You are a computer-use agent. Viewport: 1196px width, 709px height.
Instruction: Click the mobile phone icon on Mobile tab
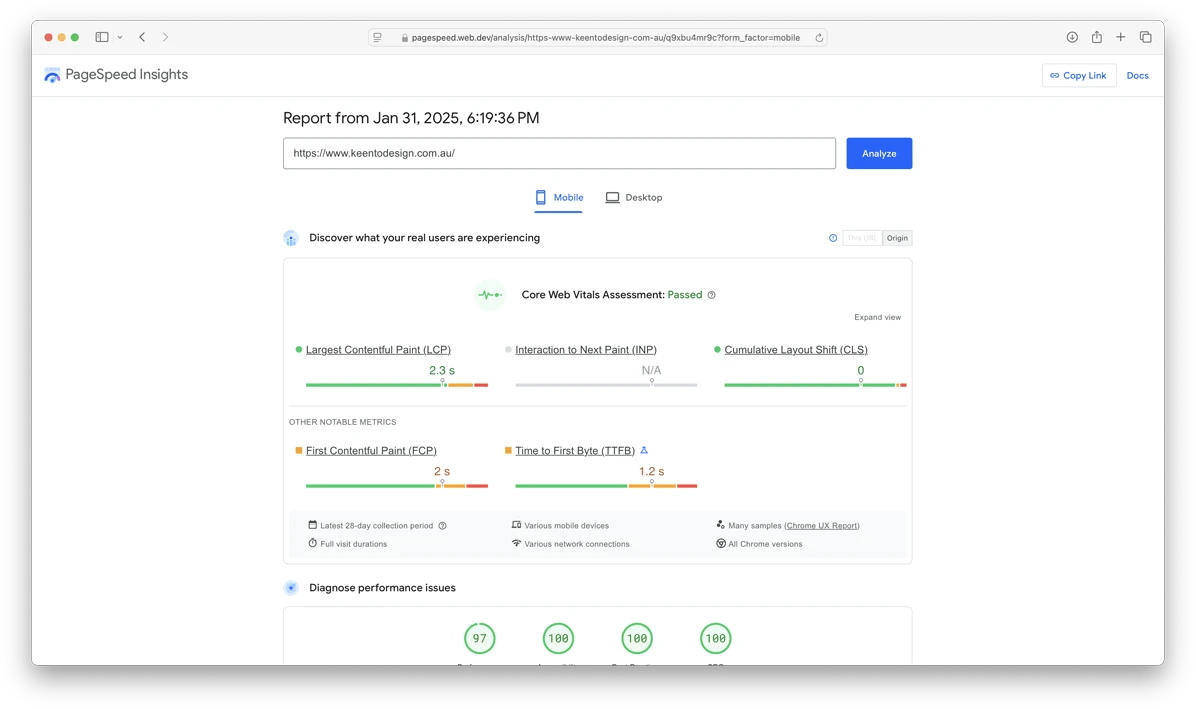pos(541,197)
